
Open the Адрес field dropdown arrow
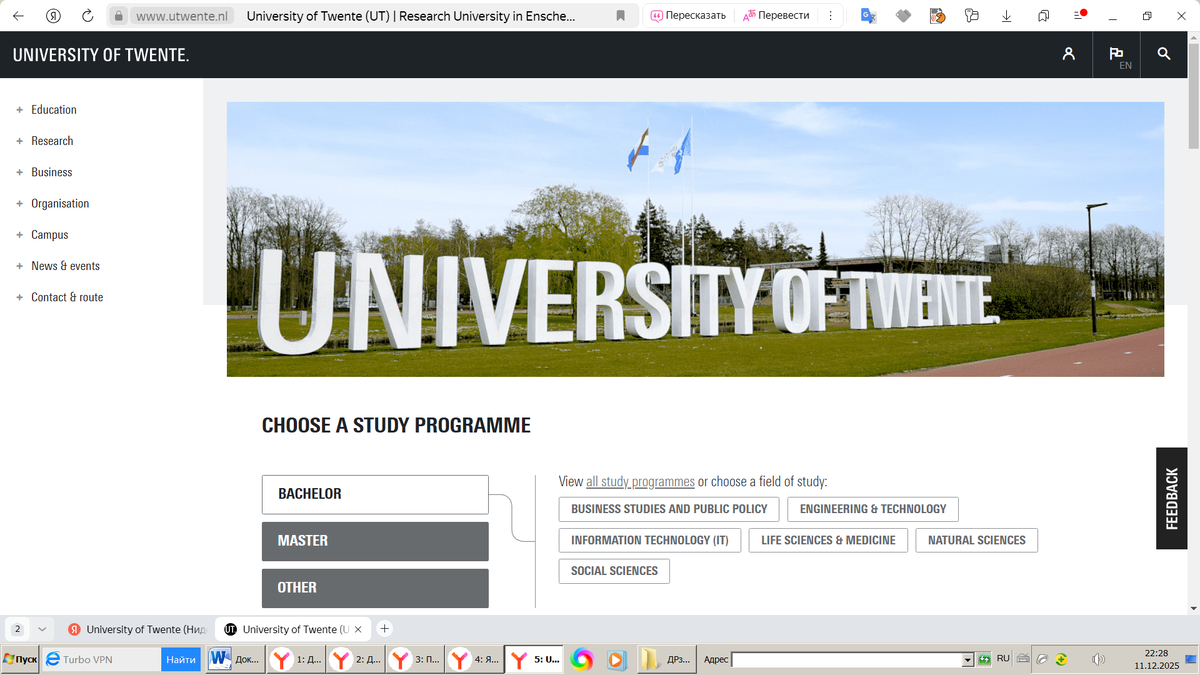[968, 660]
